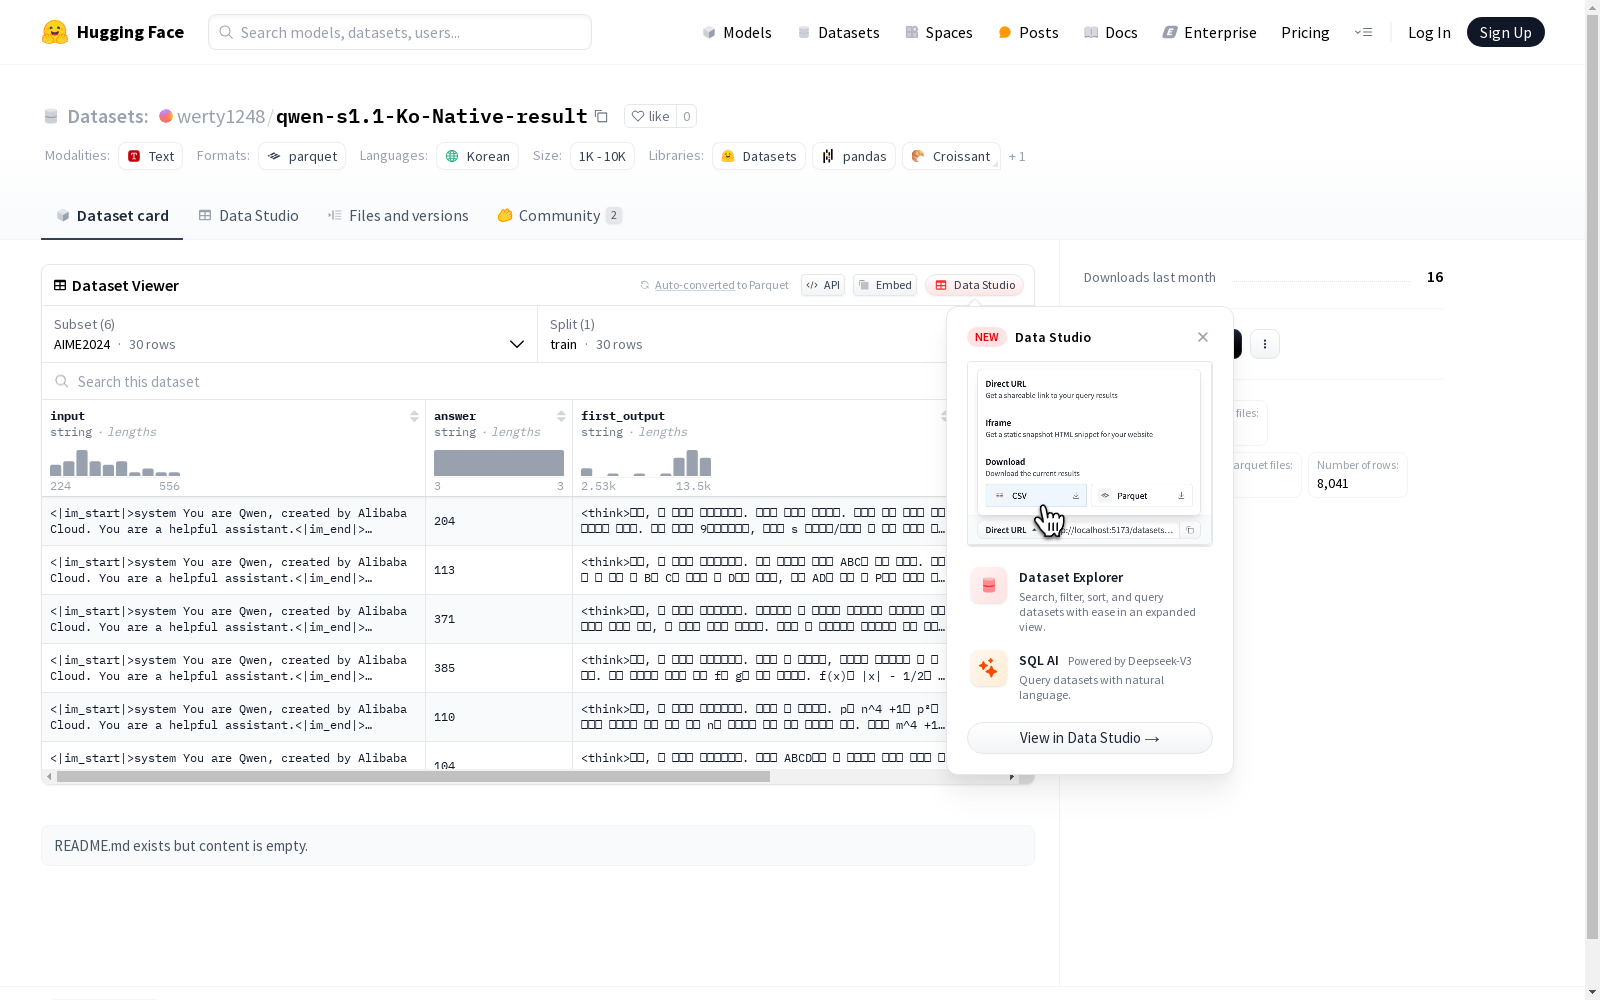Open Spaces from the navigation bar
The width and height of the screenshot is (1600, 1000).
click(x=938, y=32)
